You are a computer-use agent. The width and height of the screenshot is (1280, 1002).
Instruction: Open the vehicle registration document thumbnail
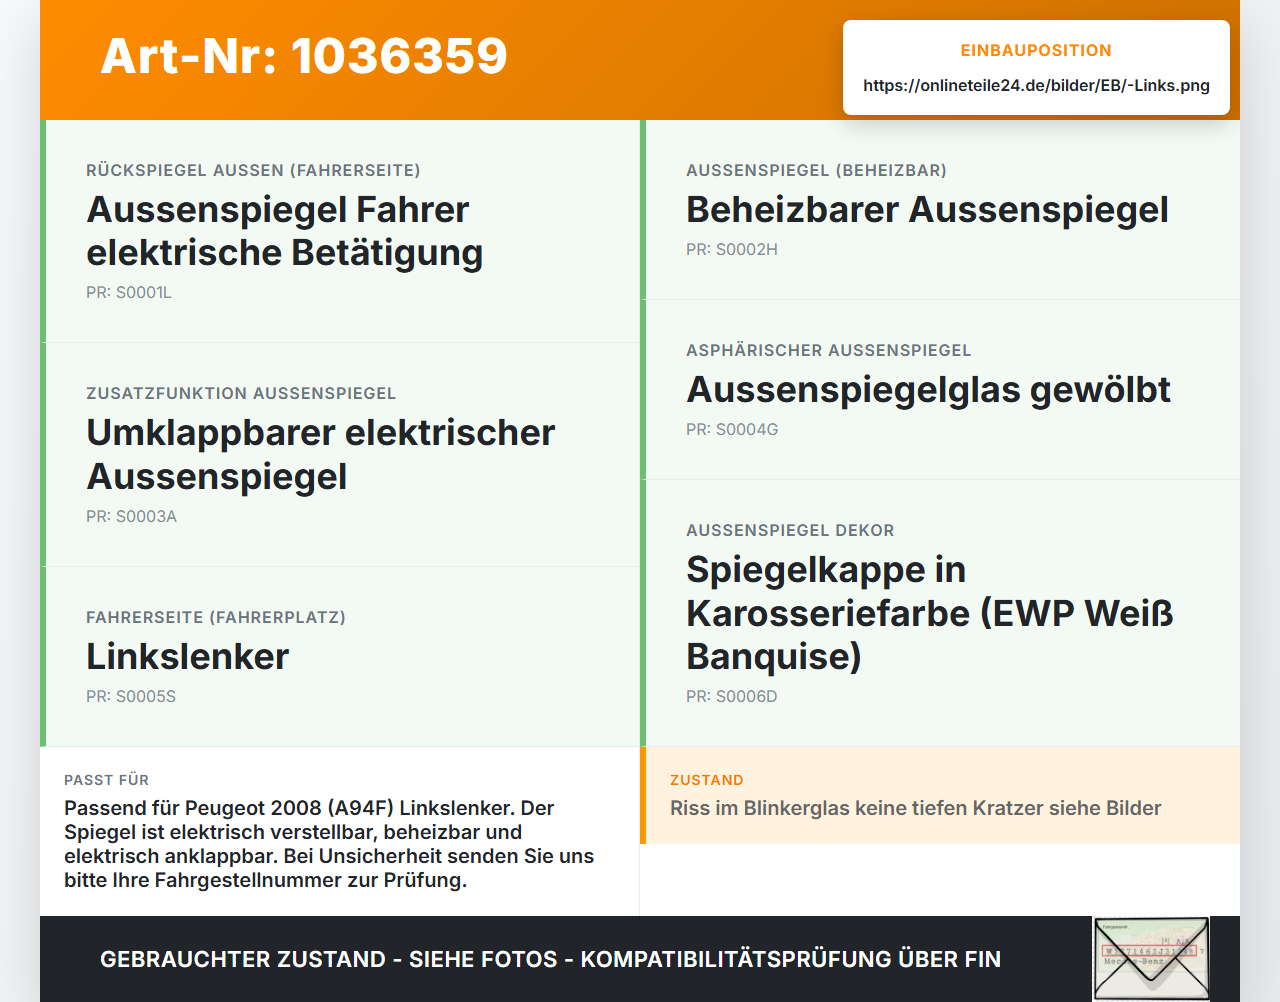pos(1151,959)
